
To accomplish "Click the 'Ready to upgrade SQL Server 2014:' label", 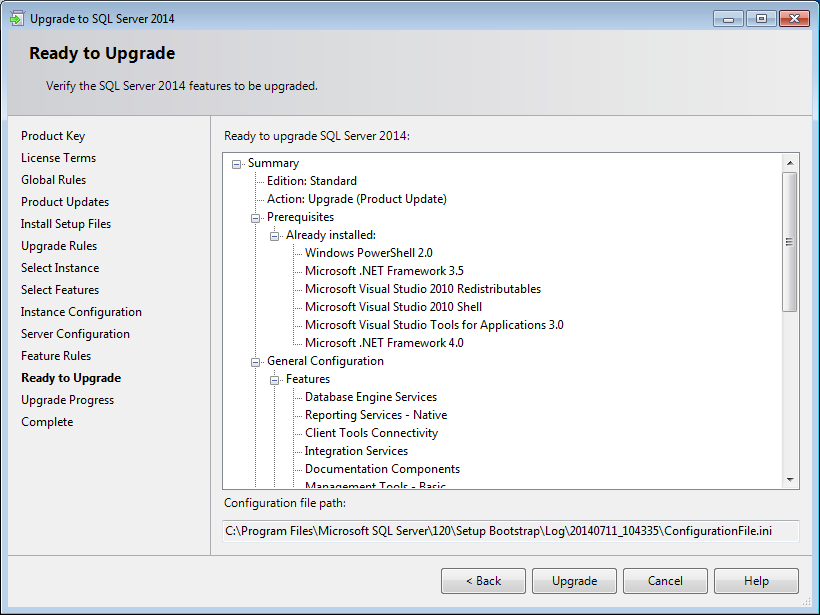I will click(x=317, y=136).
